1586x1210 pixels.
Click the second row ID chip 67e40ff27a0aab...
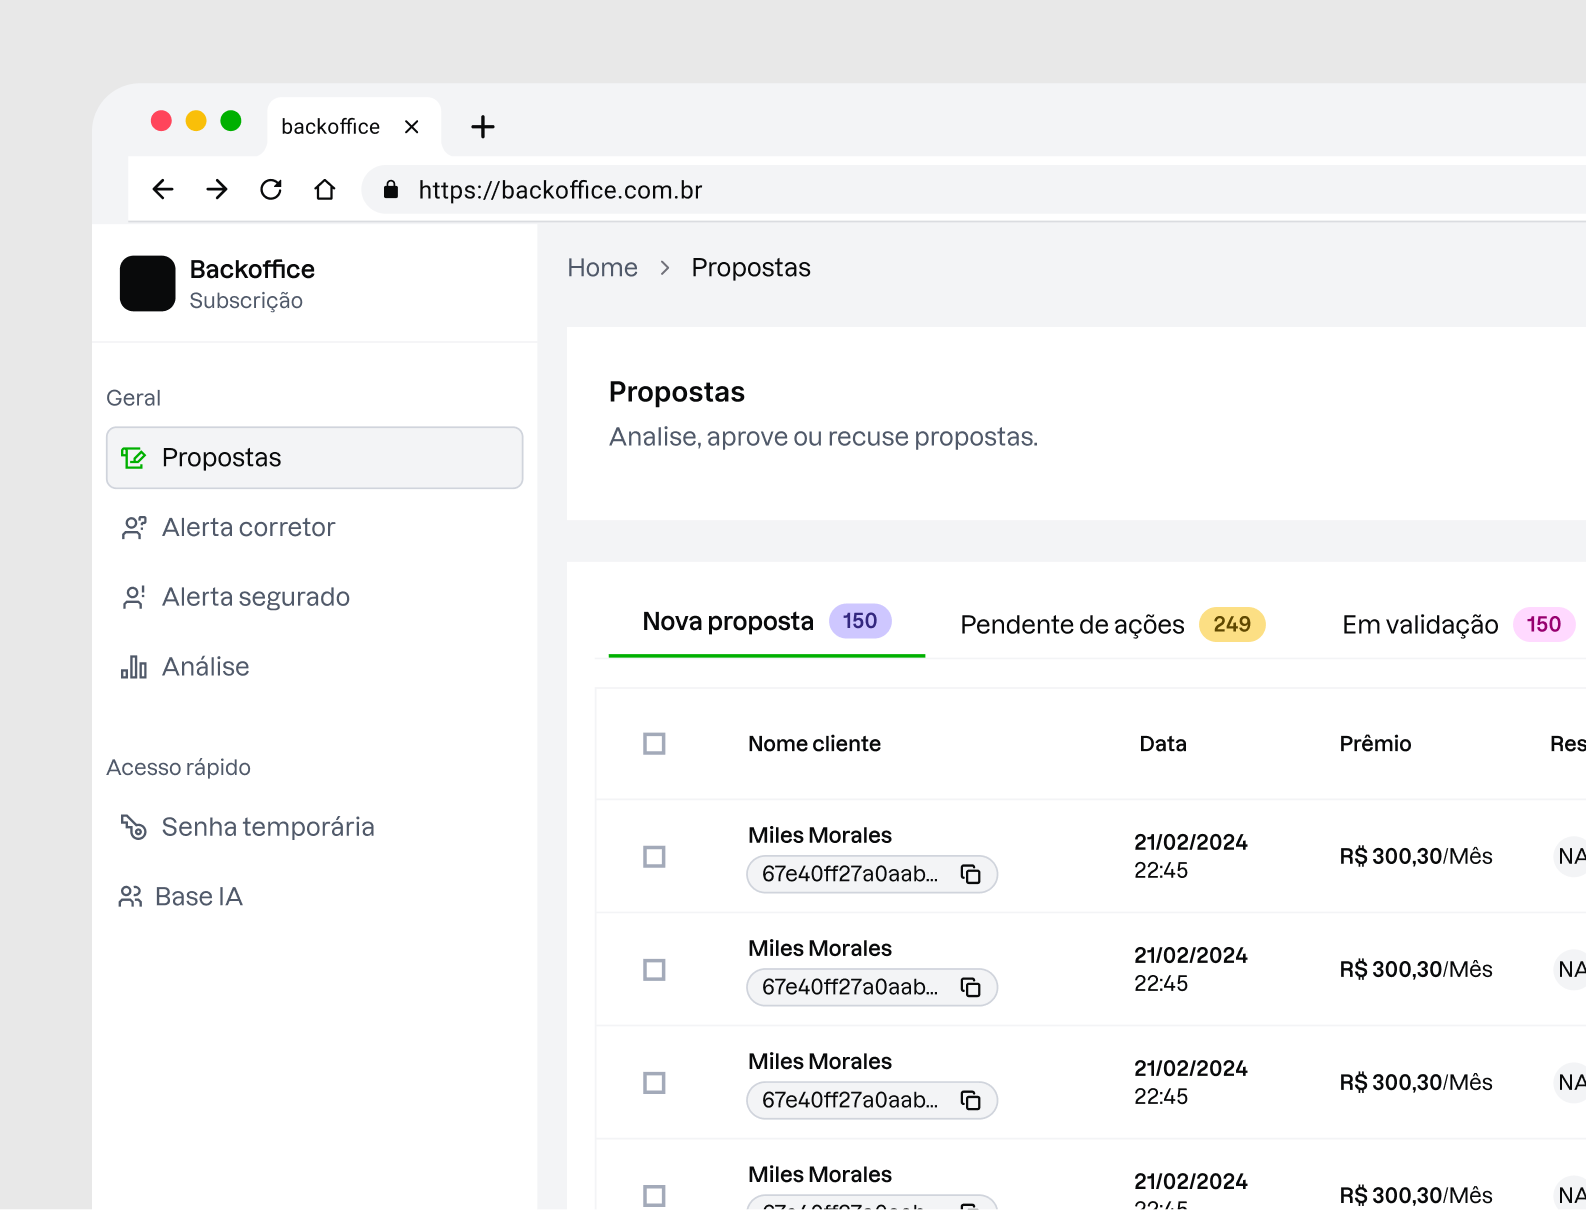872,987
